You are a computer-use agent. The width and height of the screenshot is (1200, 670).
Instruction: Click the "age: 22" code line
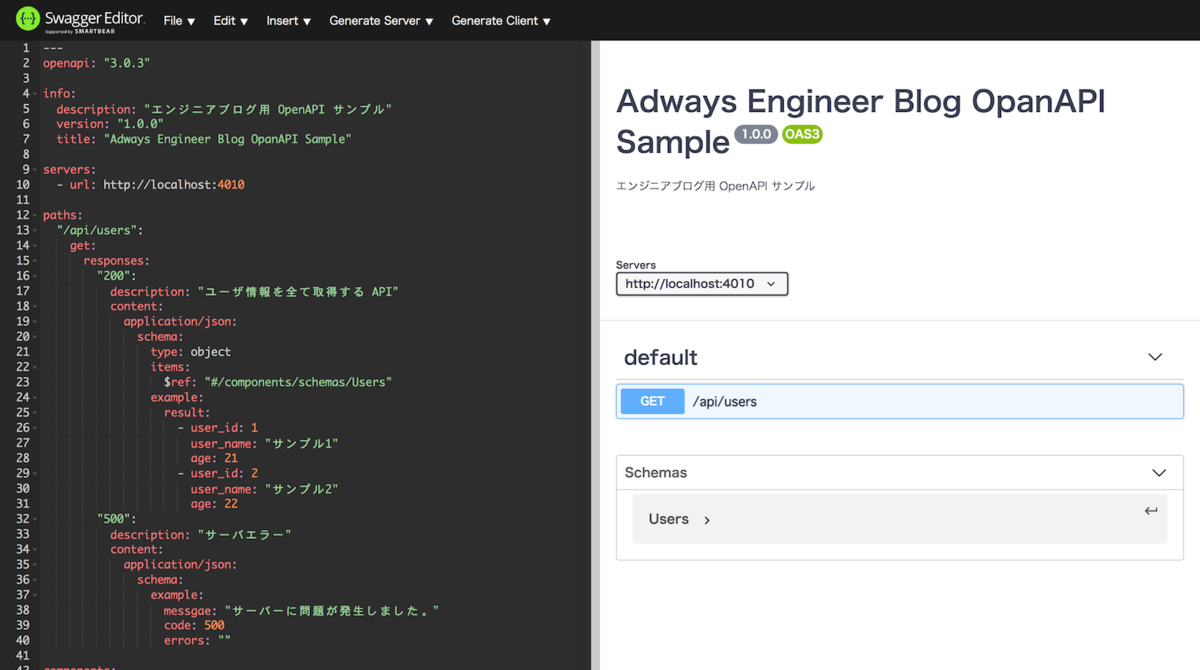coord(214,504)
